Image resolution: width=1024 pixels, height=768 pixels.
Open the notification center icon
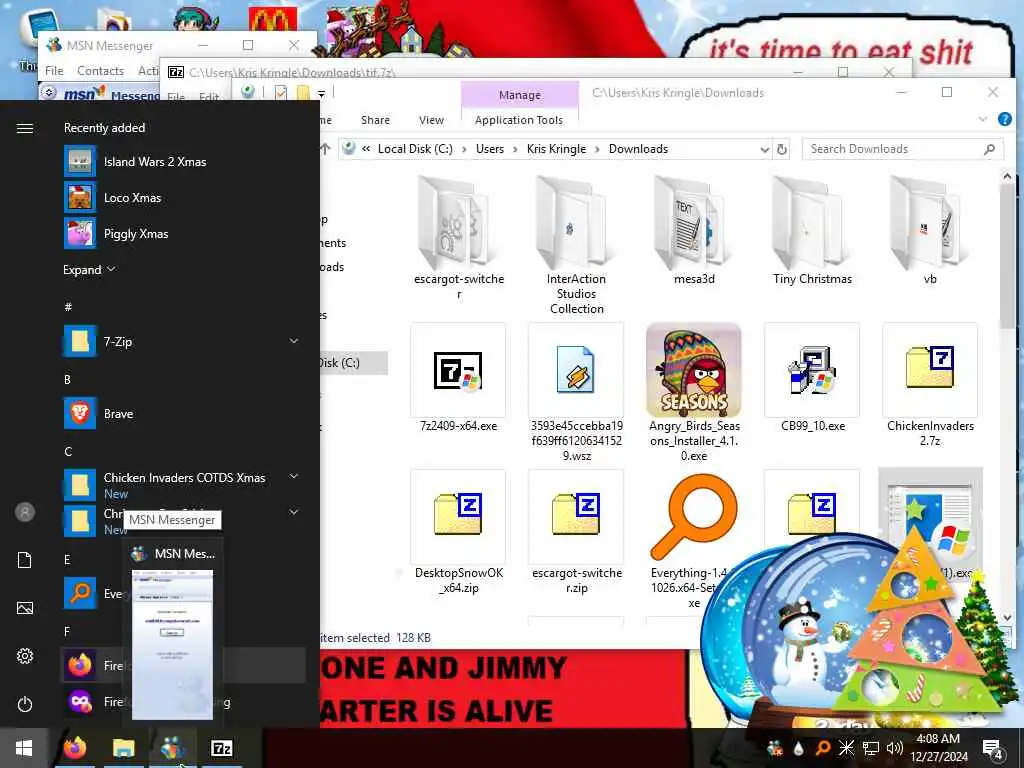[993, 748]
